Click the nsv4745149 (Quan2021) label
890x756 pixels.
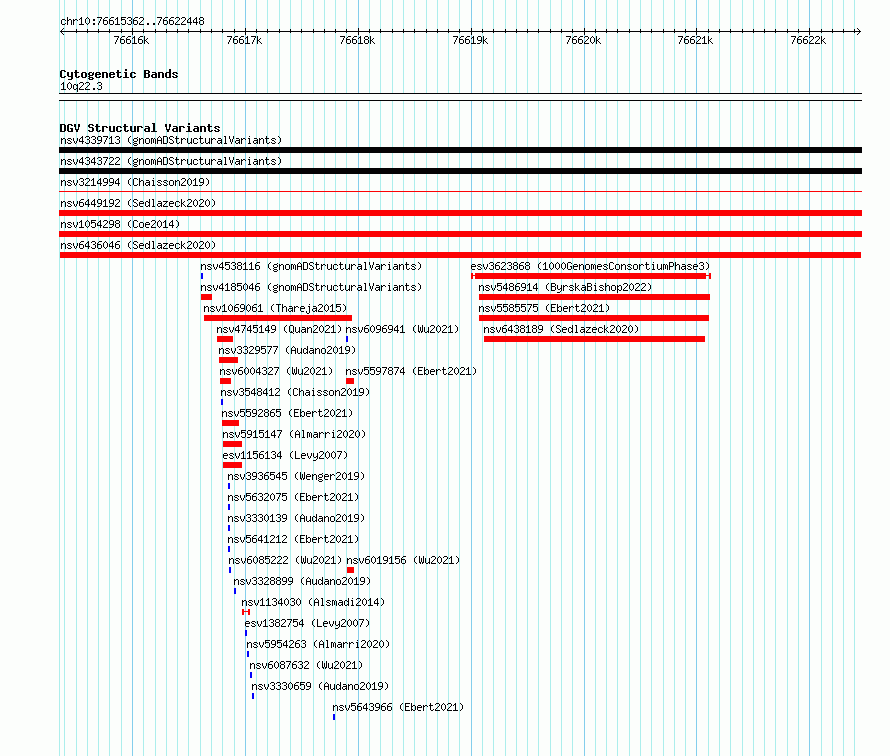pyautogui.click(x=279, y=329)
